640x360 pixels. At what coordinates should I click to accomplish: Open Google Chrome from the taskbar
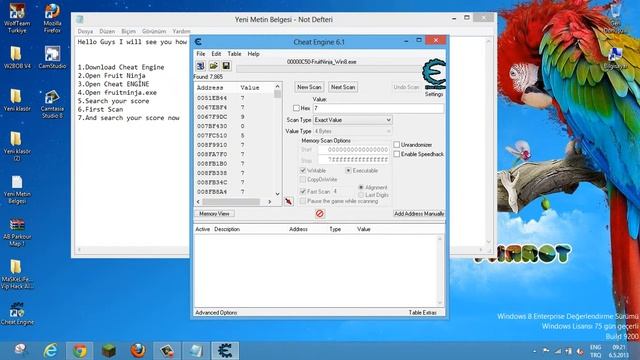tap(80, 351)
